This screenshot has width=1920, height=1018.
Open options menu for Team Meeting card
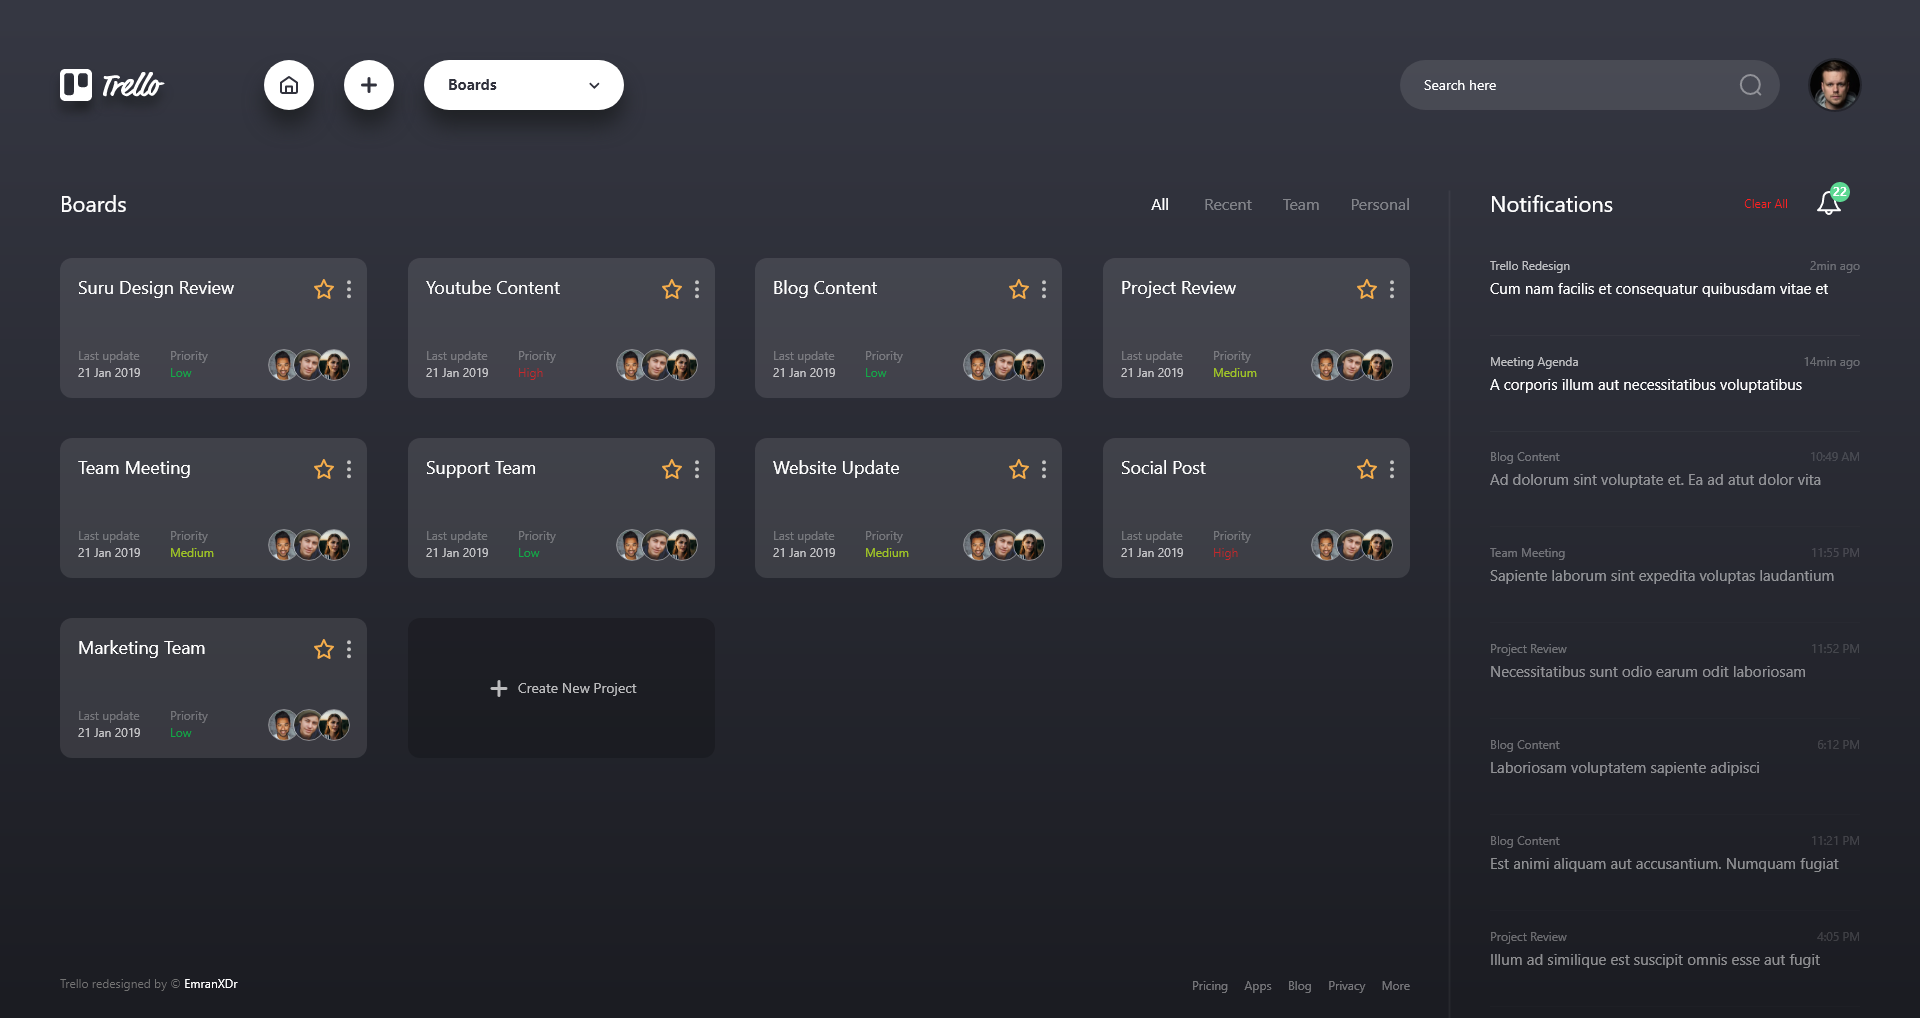349,469
